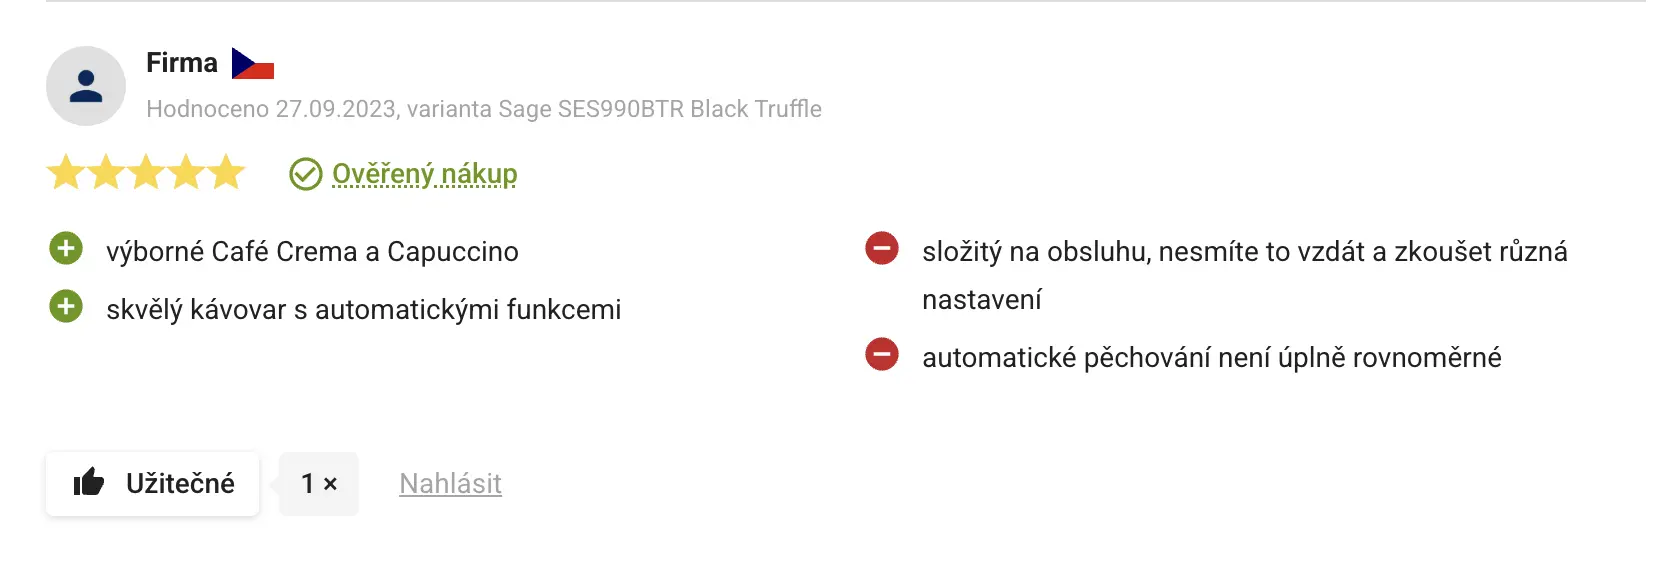Click the verified purchase checkmark icon
Image resolution: width=1668 pixels, height=588 pixels.
click(x=305, y=174)
